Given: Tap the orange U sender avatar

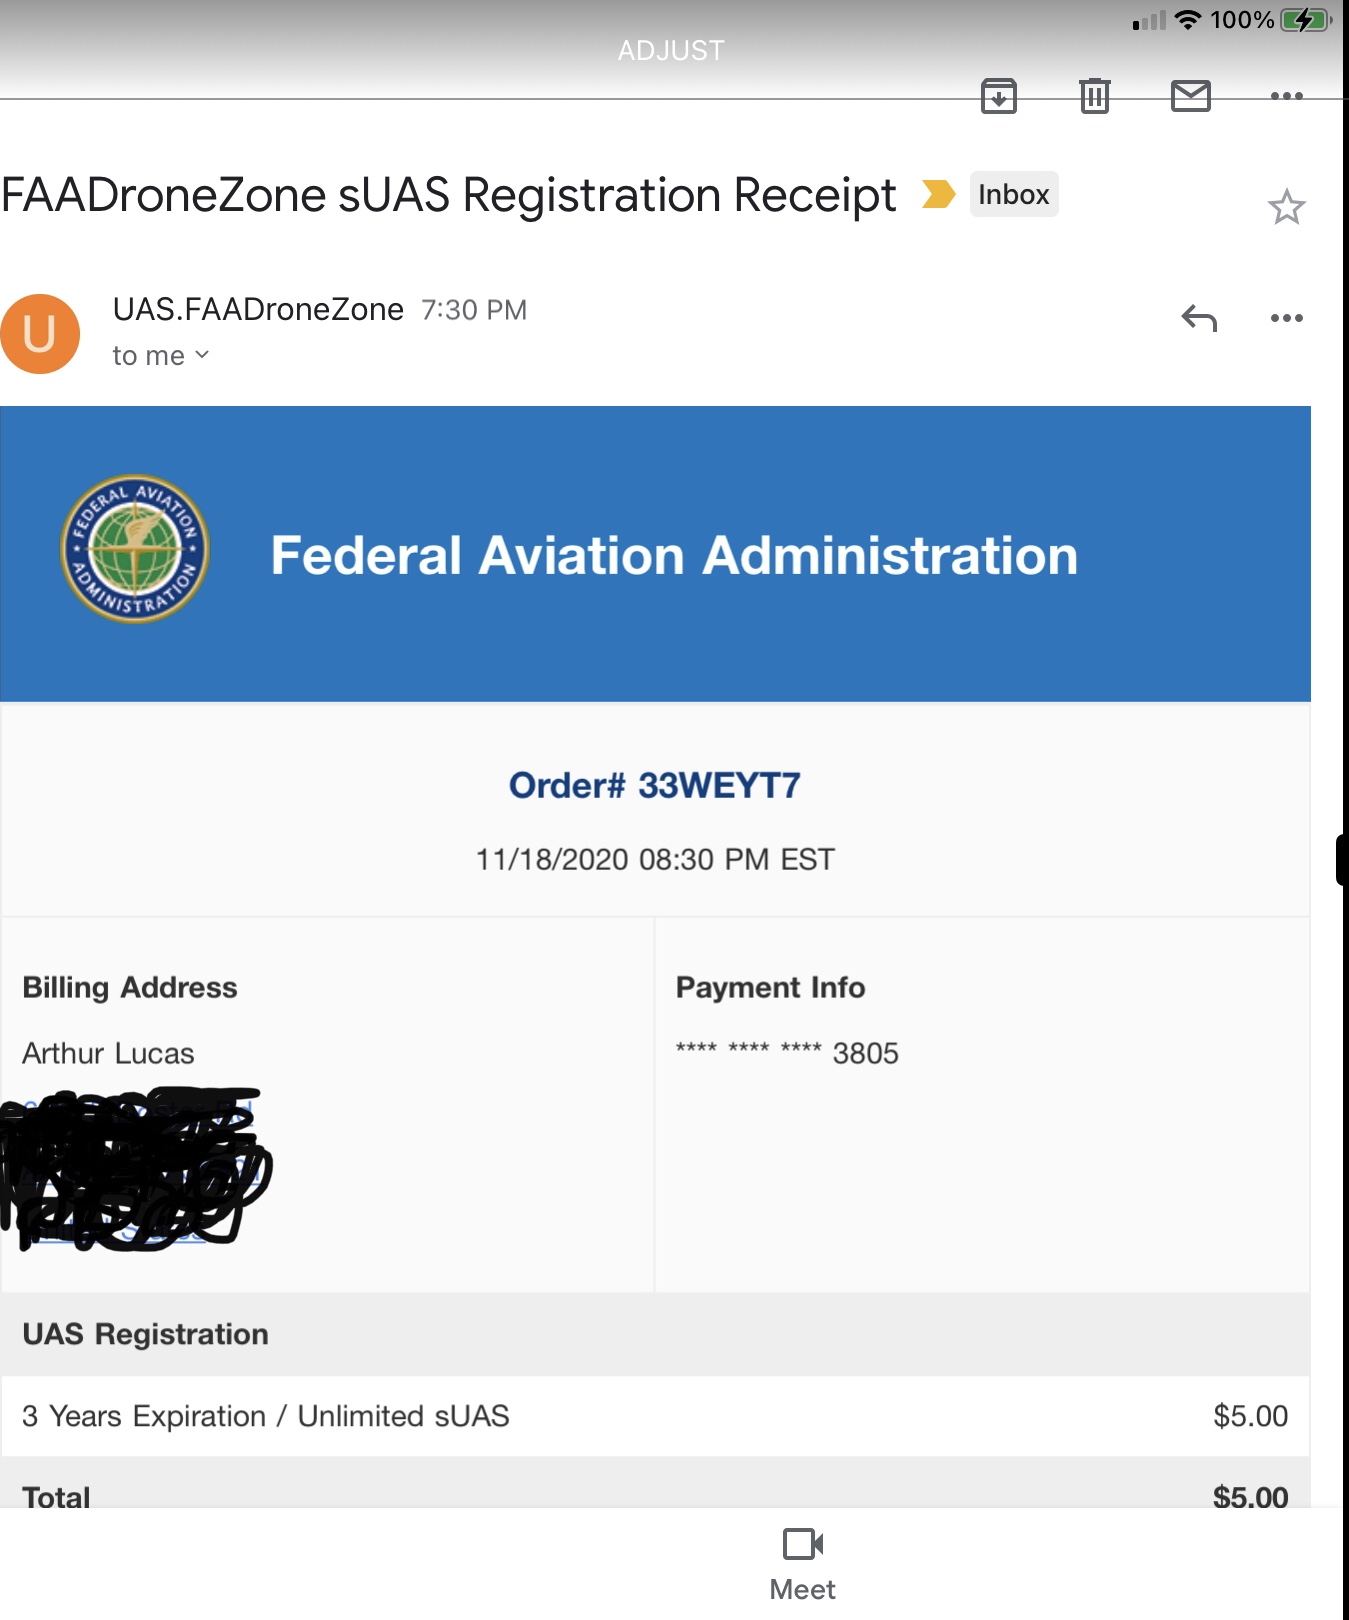Looking at the screenshot, I should [40, 334].
